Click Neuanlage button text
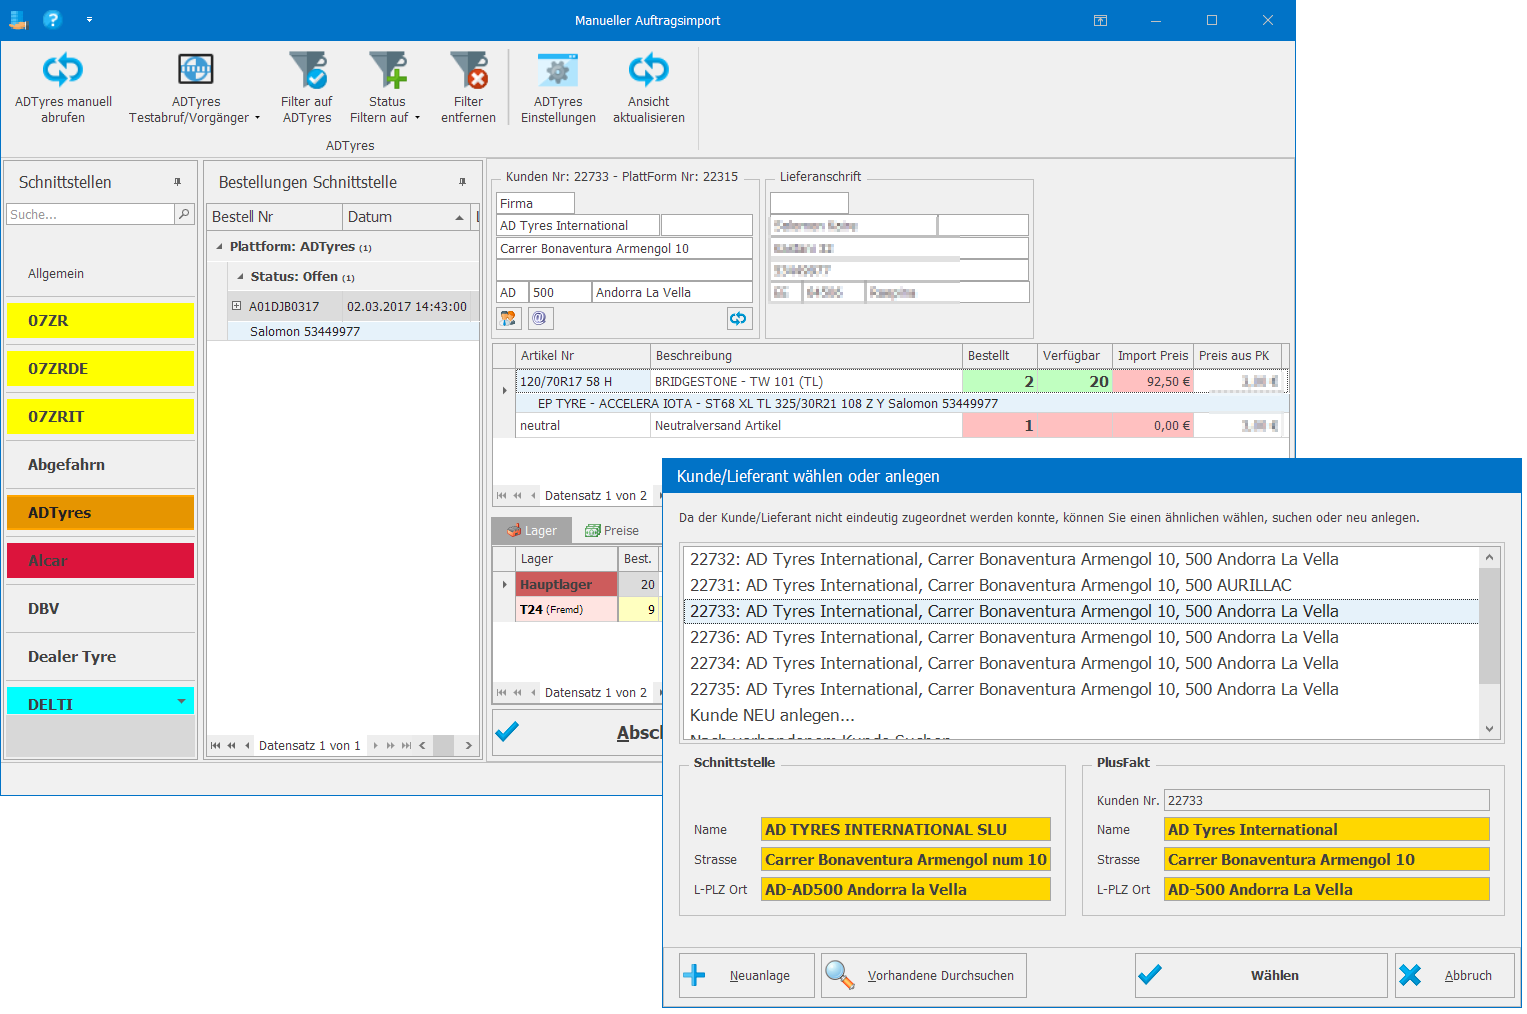The height and width of the screenshot is (1014, 1527). (759, 976)
